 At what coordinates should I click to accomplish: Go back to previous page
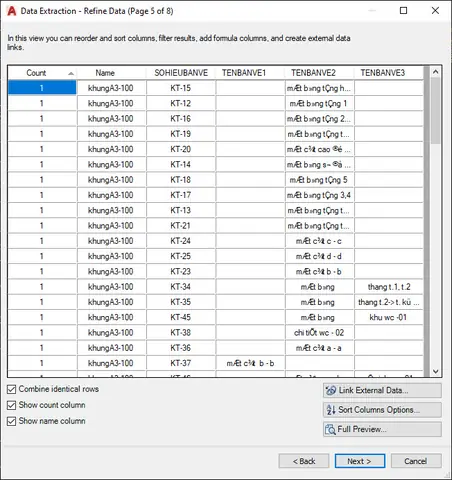coord(304,461)
